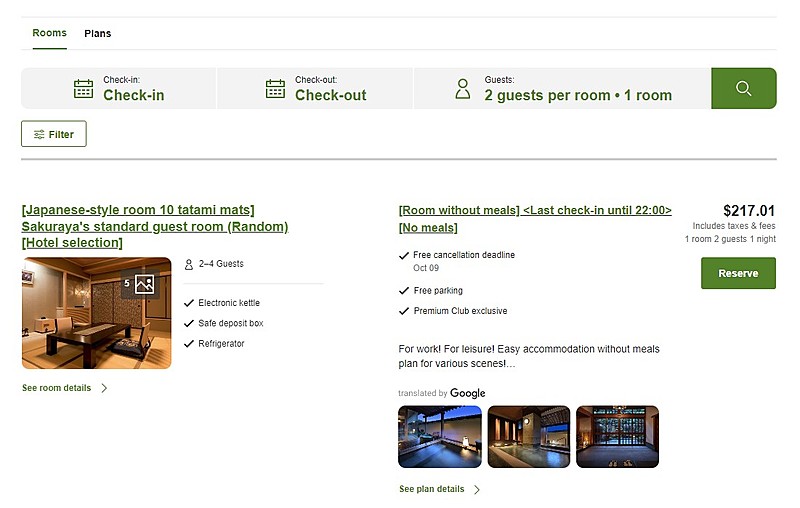The image size is (800, 508).
Task: Open the See plan details link
Action: tap(432, 489)
